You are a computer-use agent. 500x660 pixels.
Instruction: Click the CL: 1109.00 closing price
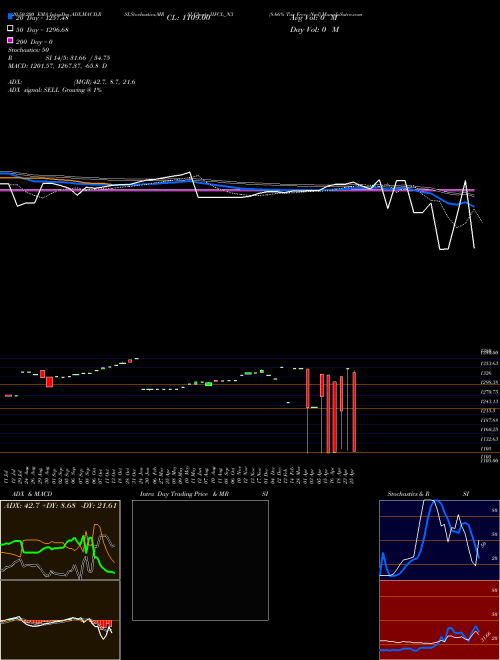188,18
